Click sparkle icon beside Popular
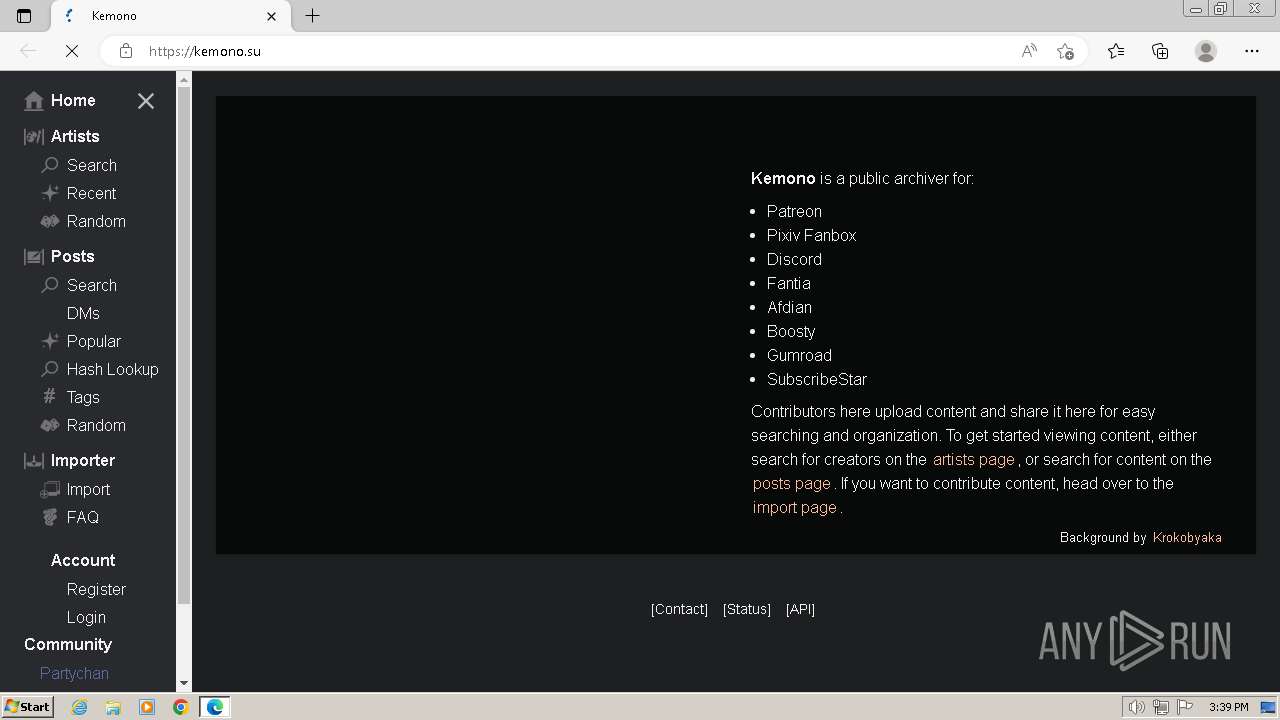Image resolution: width=1280 pixels, height=720 pixels. (49, 341)
